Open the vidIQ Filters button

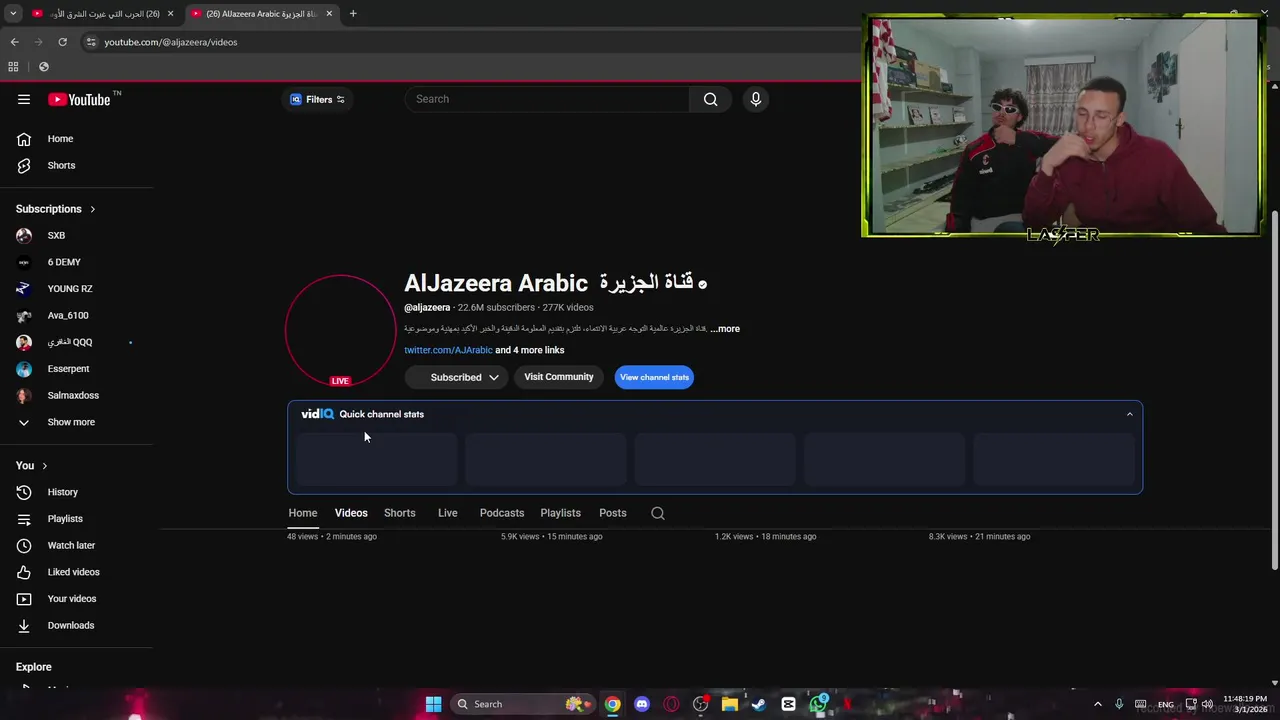click(x=317, y=99)
